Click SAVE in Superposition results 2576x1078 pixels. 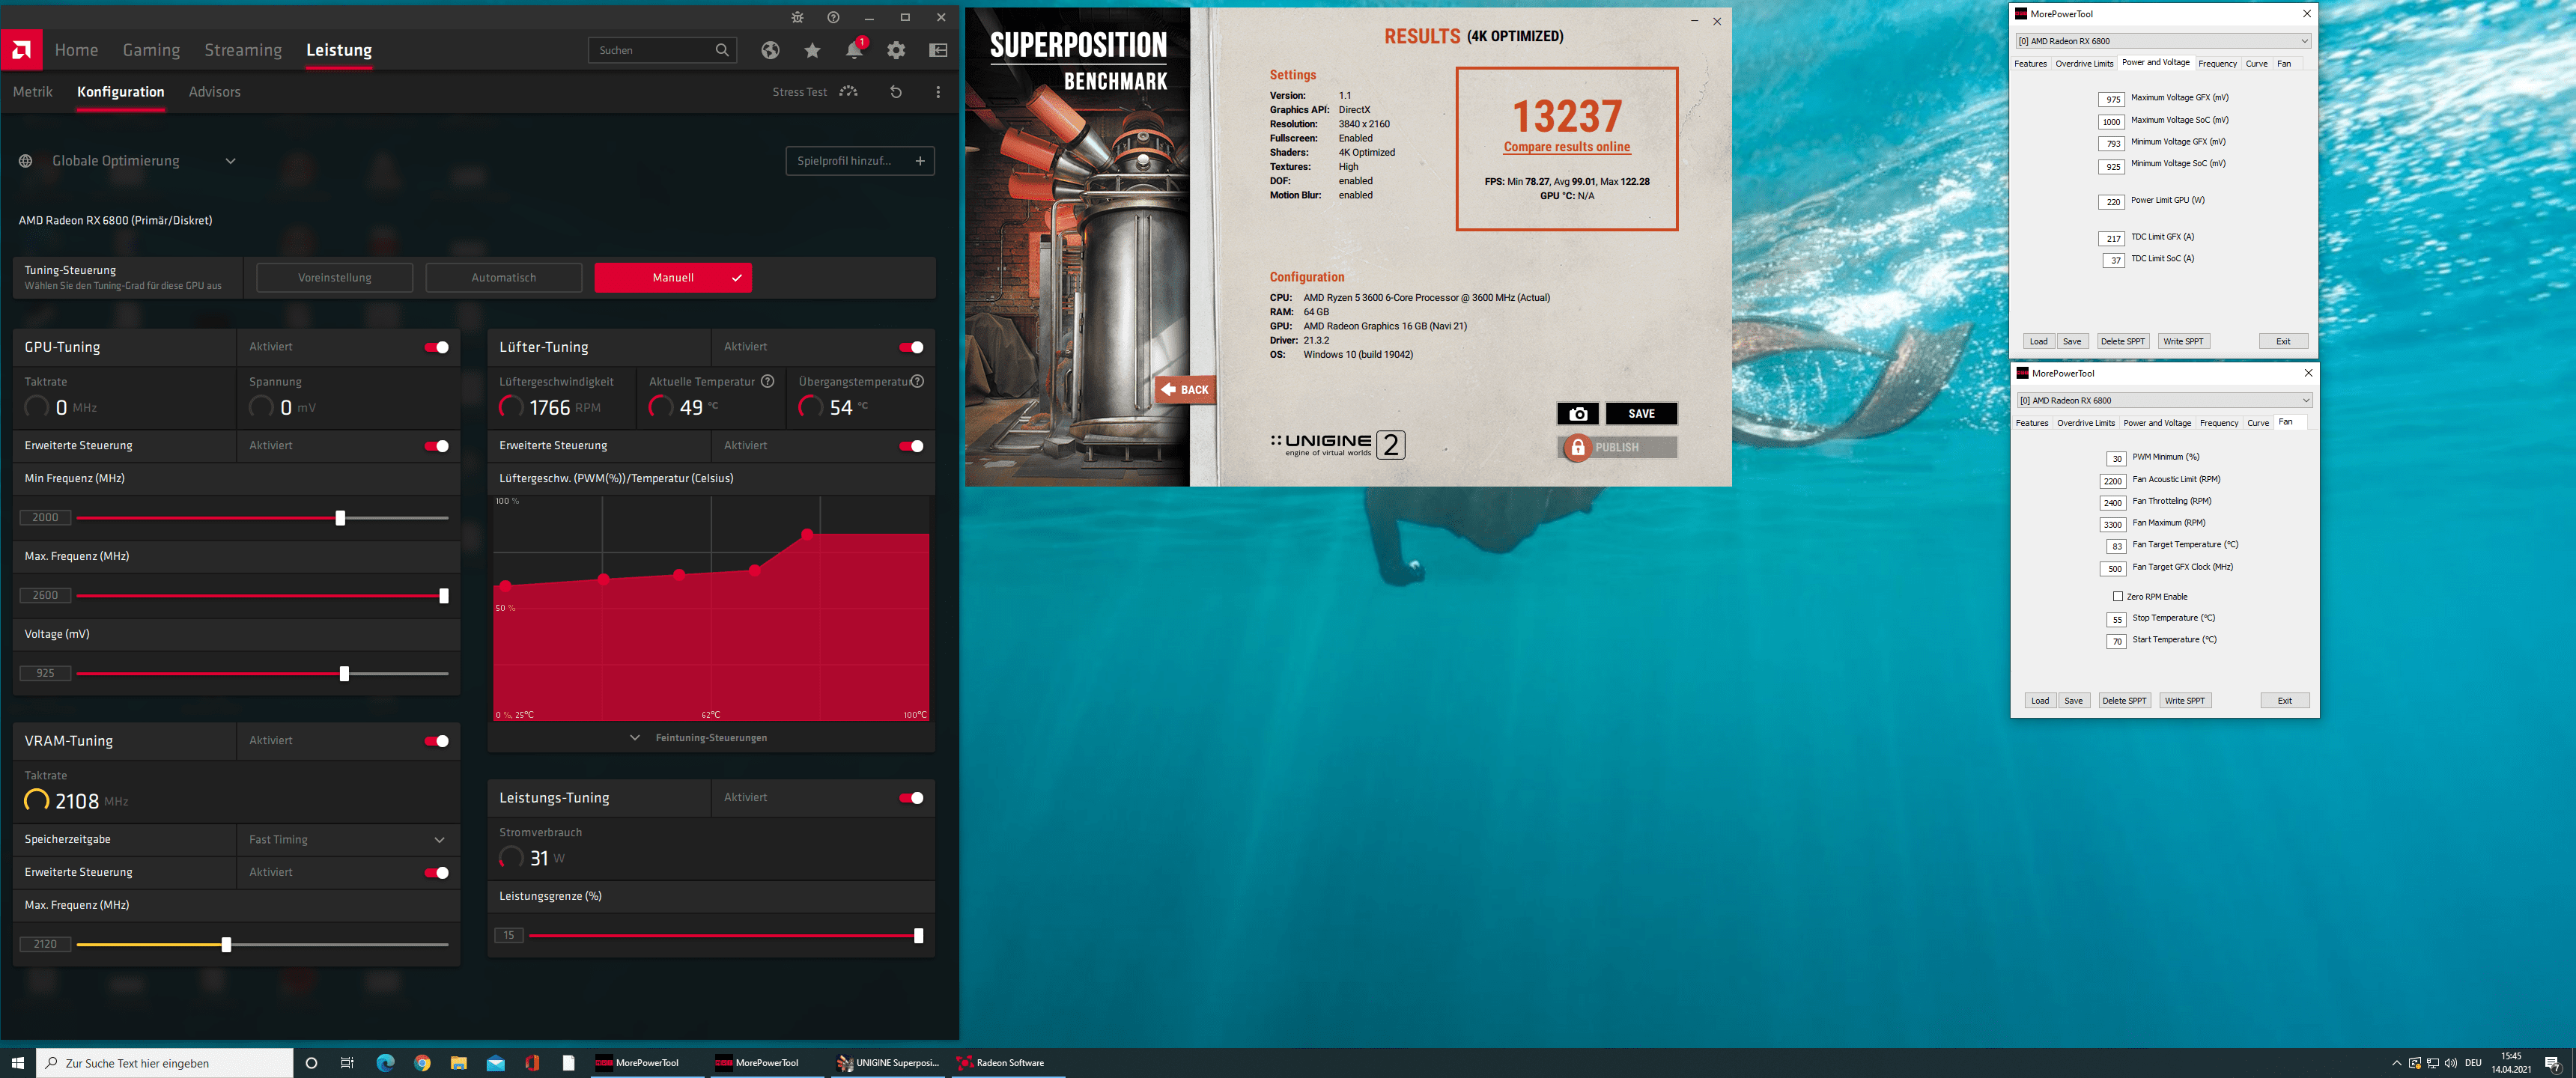pyautogui.click(x=1641, y=413)
